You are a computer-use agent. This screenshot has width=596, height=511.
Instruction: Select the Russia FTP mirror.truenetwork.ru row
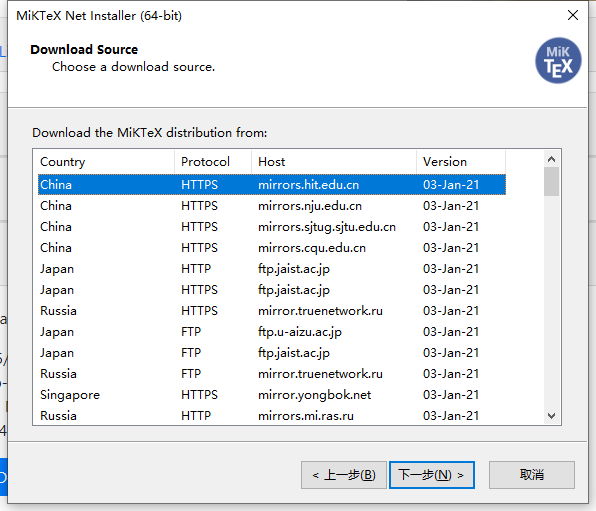click(x=272, y=374)
